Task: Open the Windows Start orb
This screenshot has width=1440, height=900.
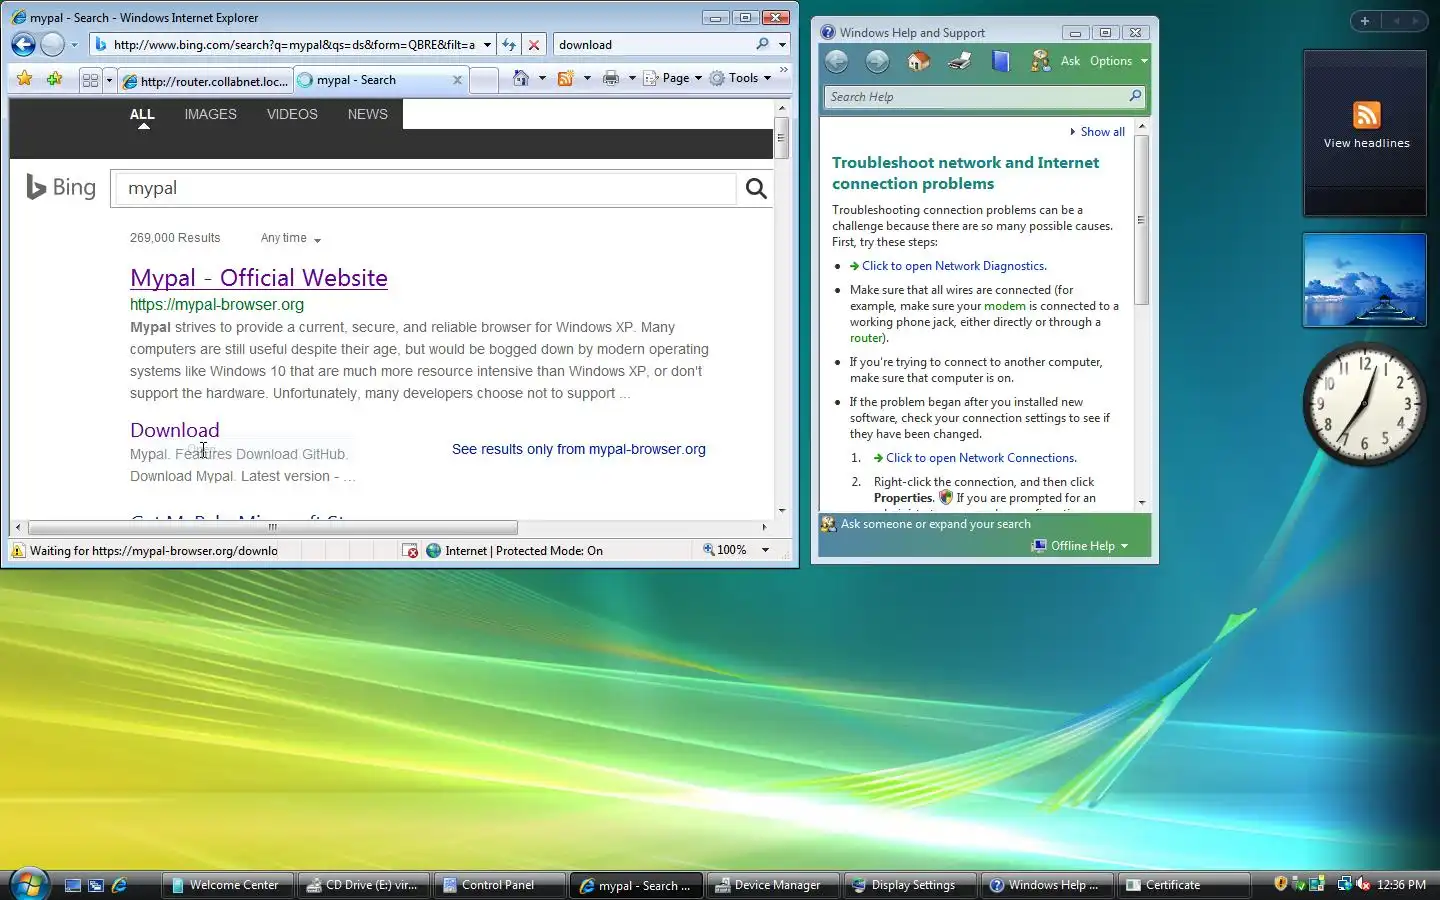Action: (29, 884)
